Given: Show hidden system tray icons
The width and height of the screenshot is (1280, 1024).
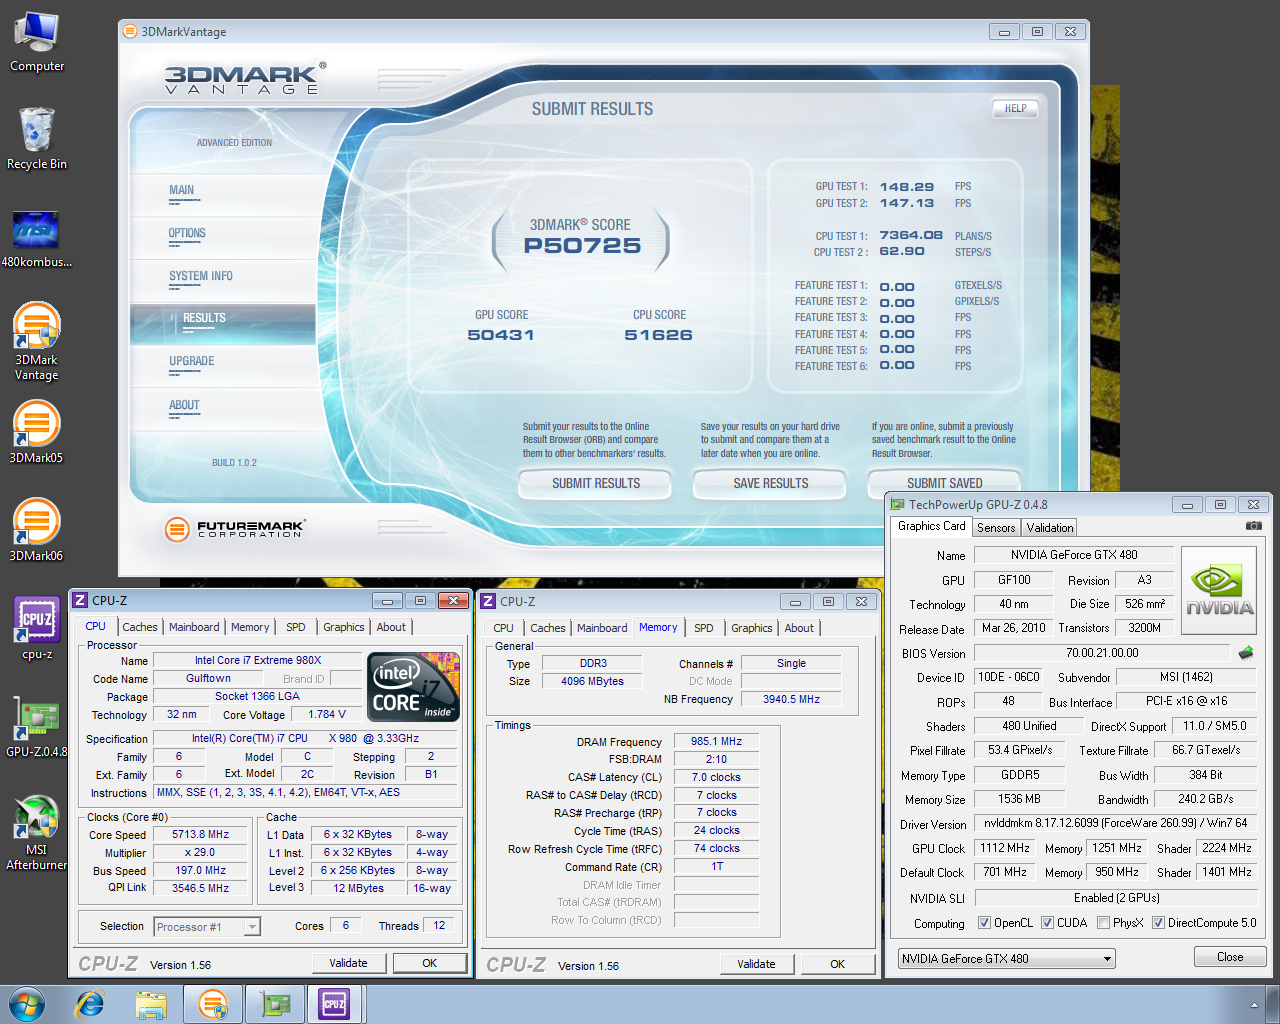Looking at the screenshot, I should [1254, 1005].
